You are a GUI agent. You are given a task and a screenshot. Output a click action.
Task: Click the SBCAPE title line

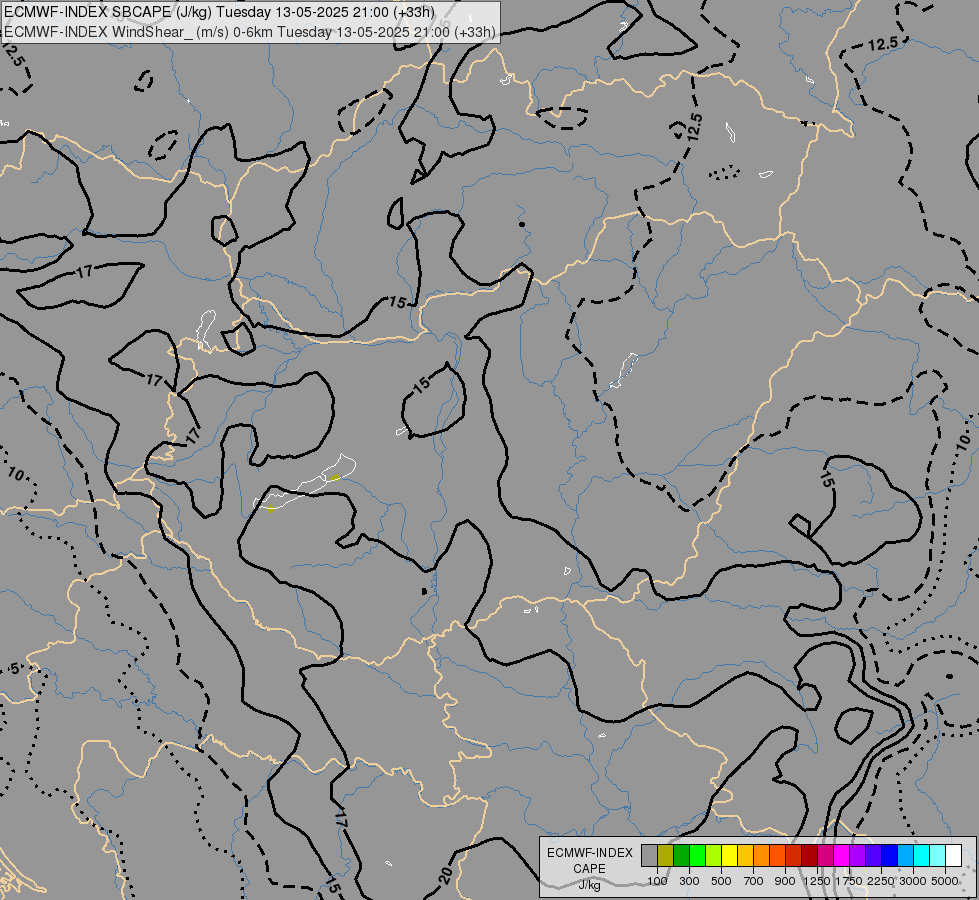pos(219,12)
